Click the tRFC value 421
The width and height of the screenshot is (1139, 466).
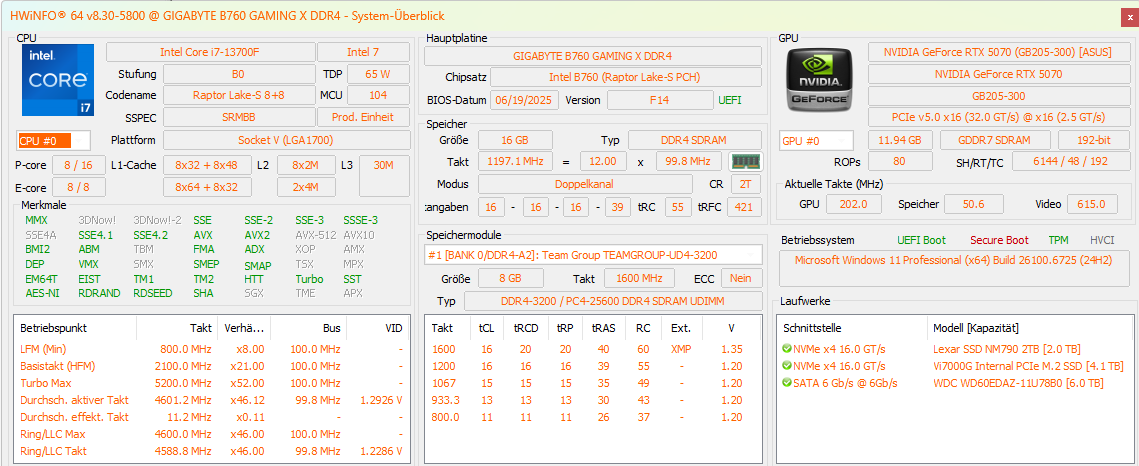[745, 207]
